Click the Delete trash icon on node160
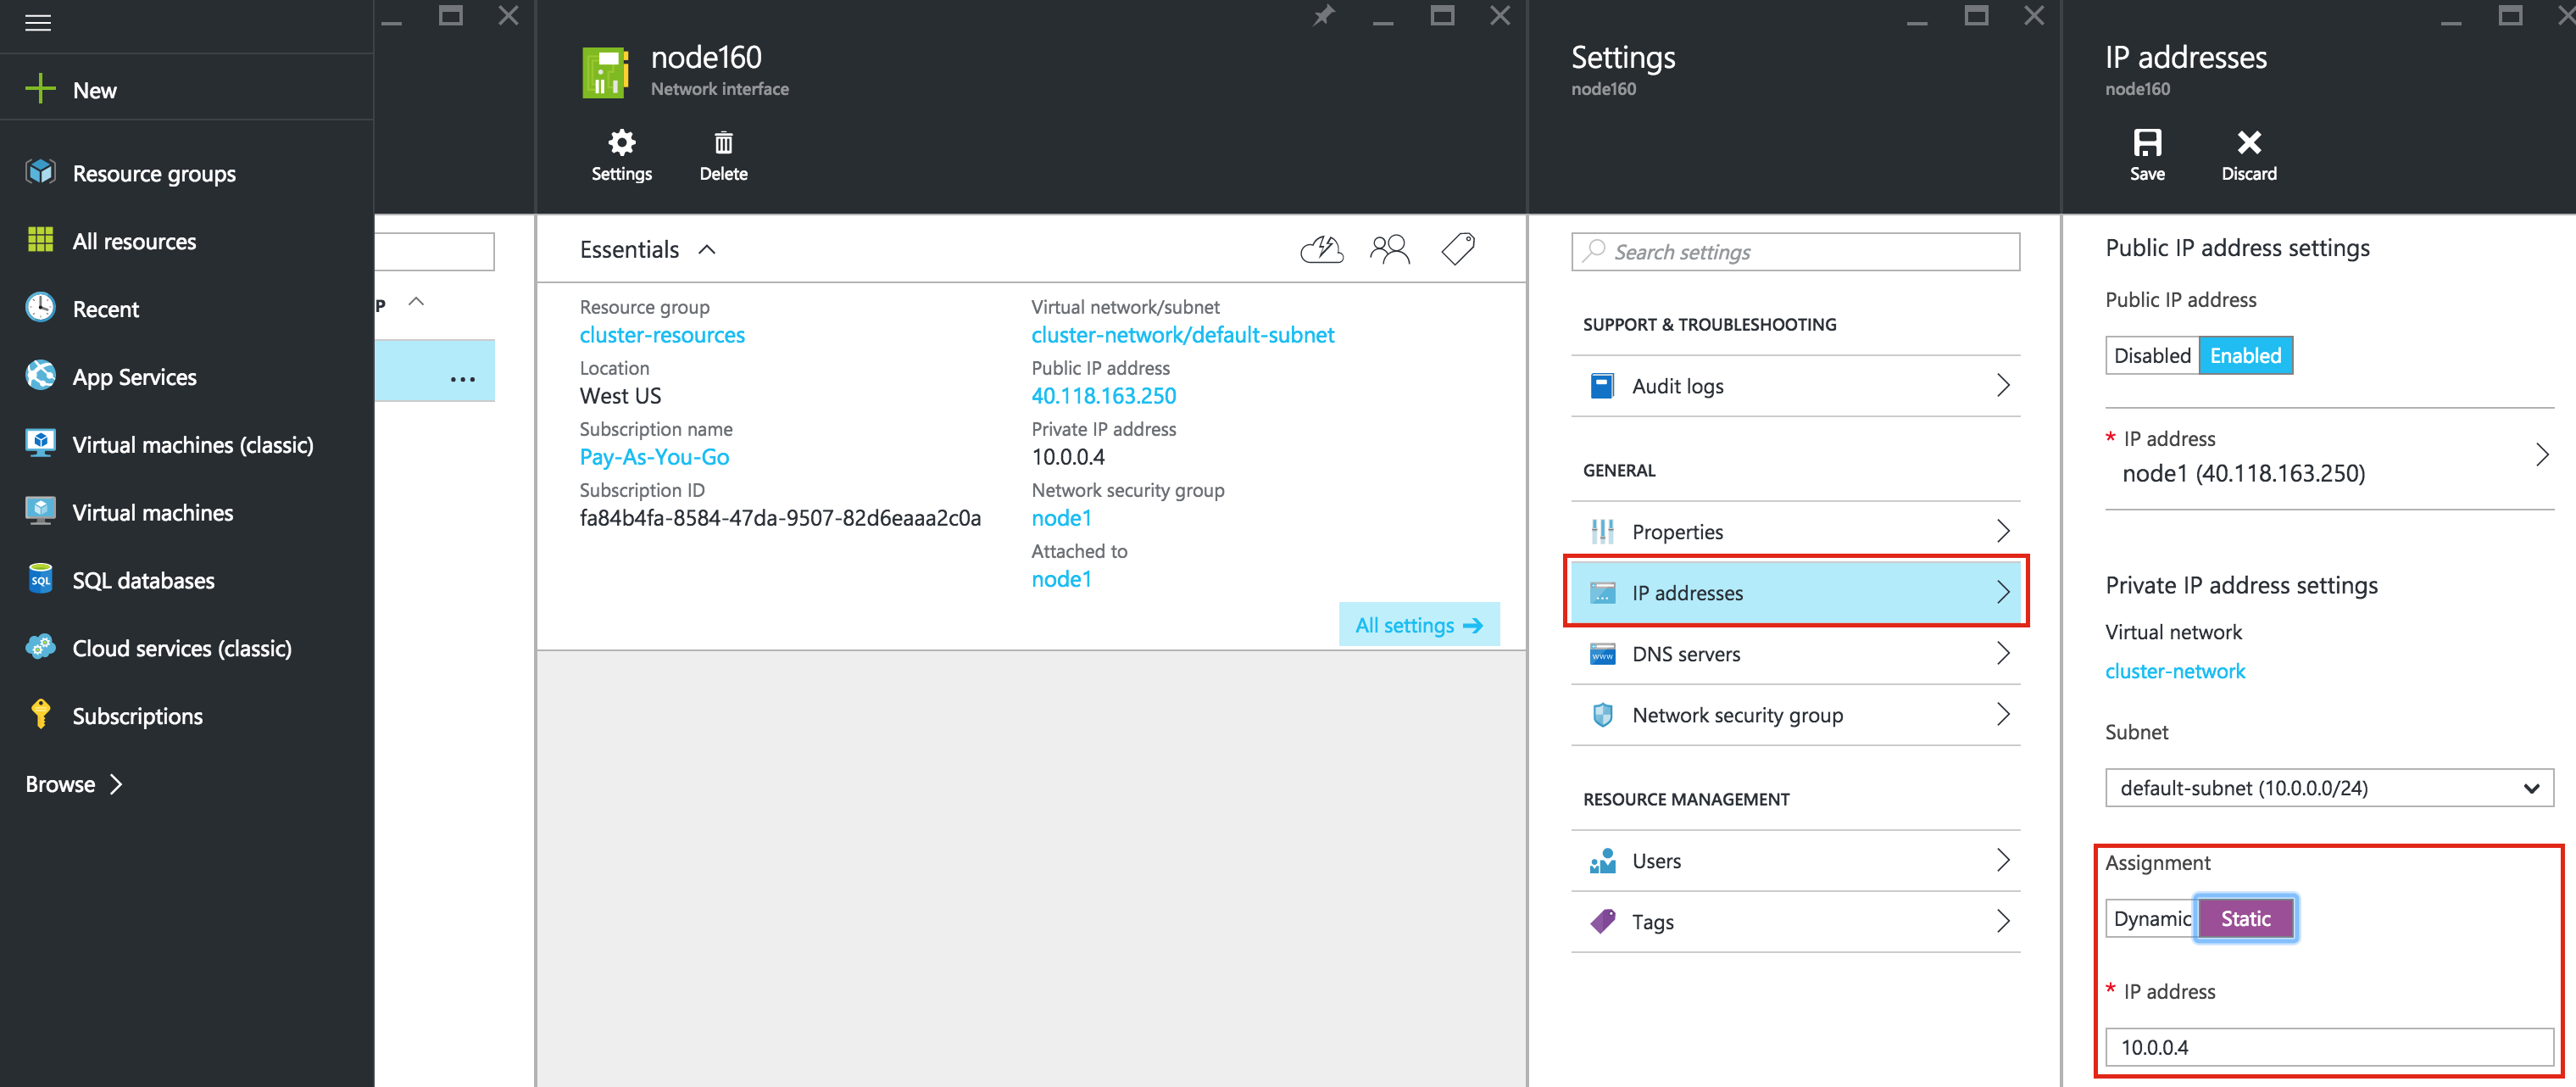Viewport: 2576px width, 1087px height. 723,143
